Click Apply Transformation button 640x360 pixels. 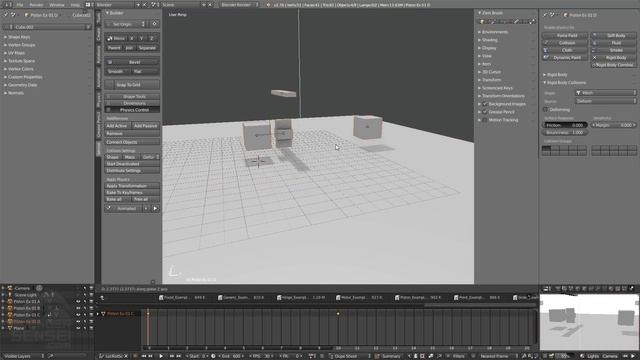(132, 186)
